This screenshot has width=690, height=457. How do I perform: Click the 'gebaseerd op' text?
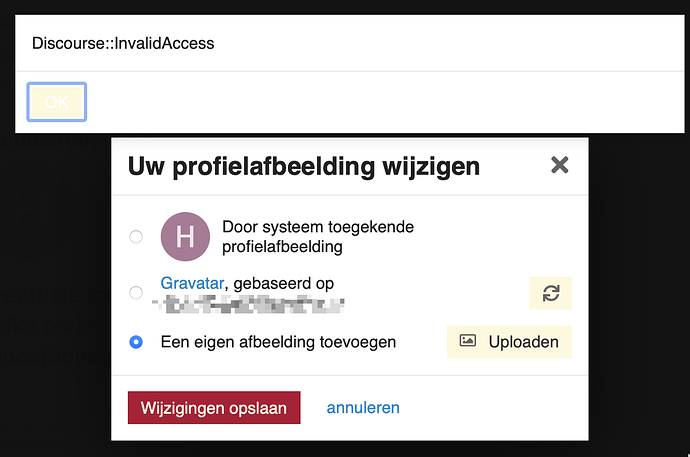(284, 284)
